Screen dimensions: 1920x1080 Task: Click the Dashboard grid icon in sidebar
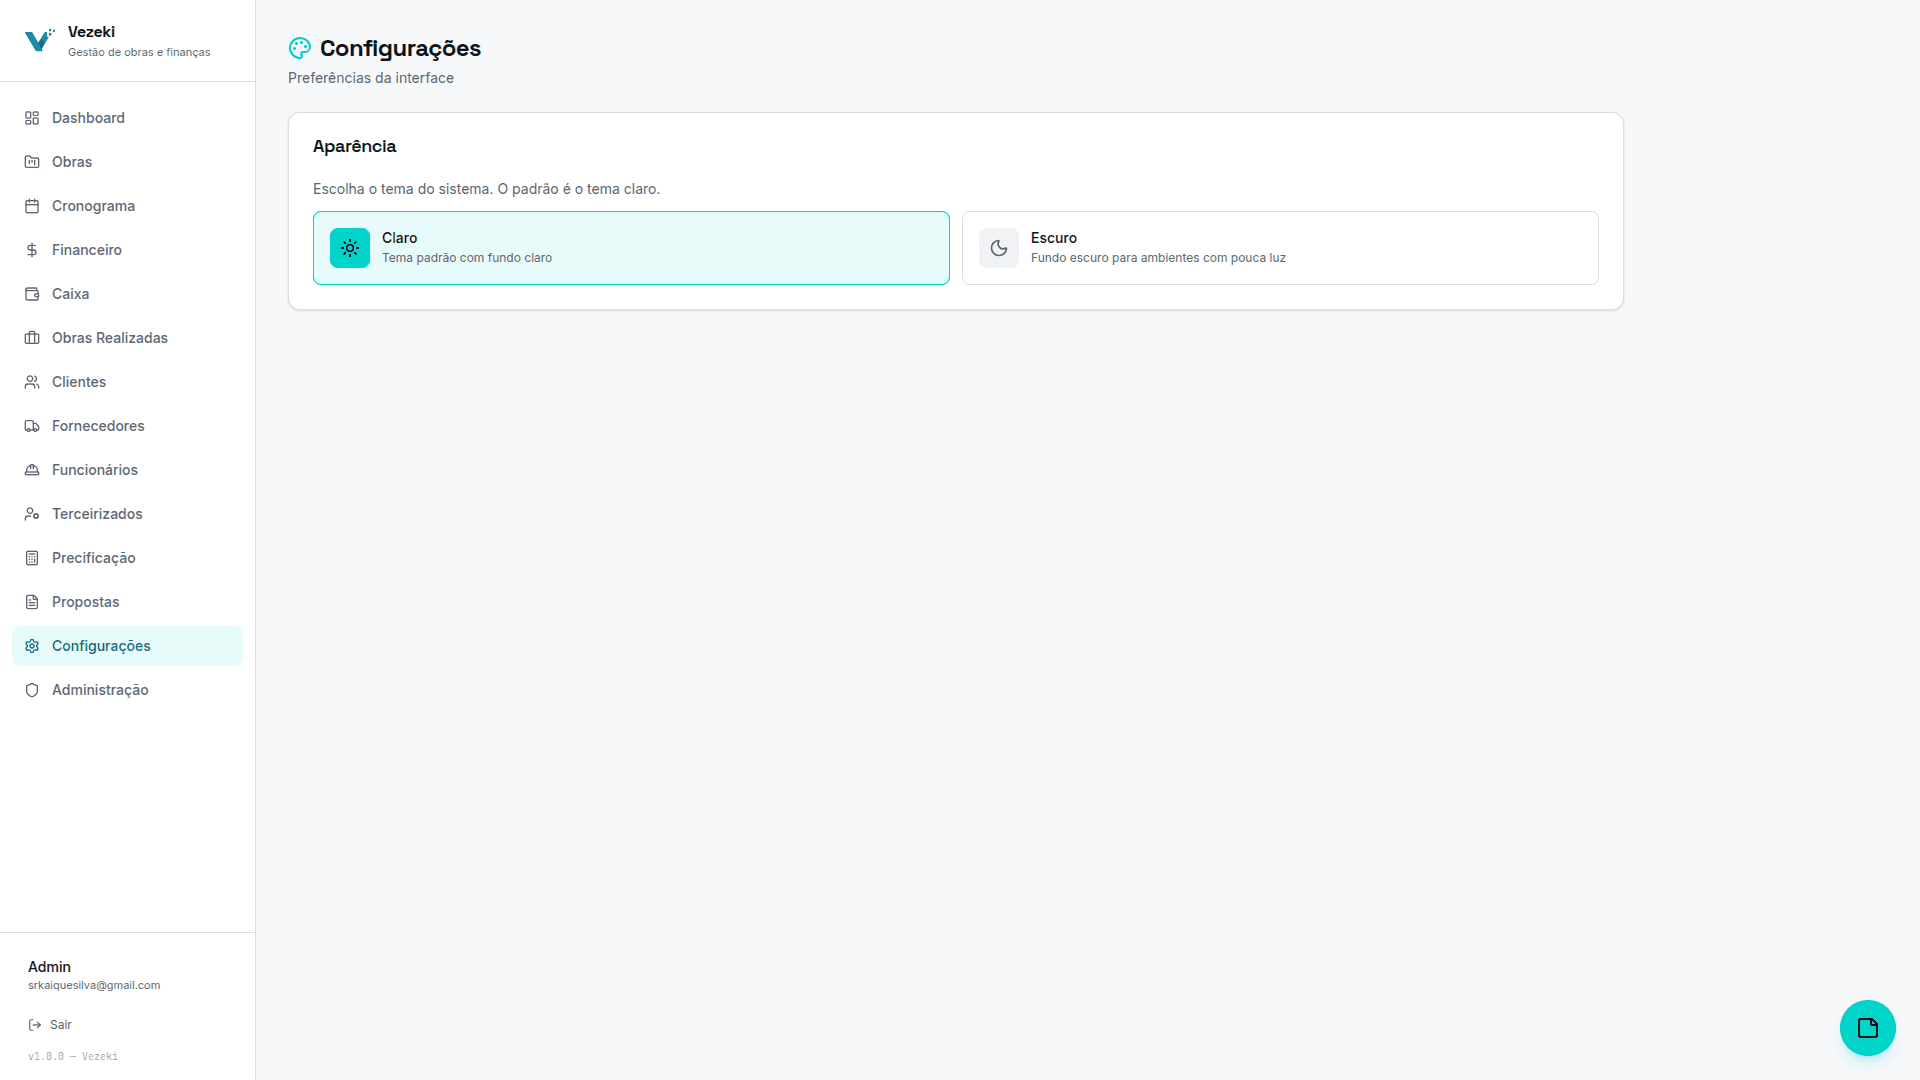tap(32, 118)
